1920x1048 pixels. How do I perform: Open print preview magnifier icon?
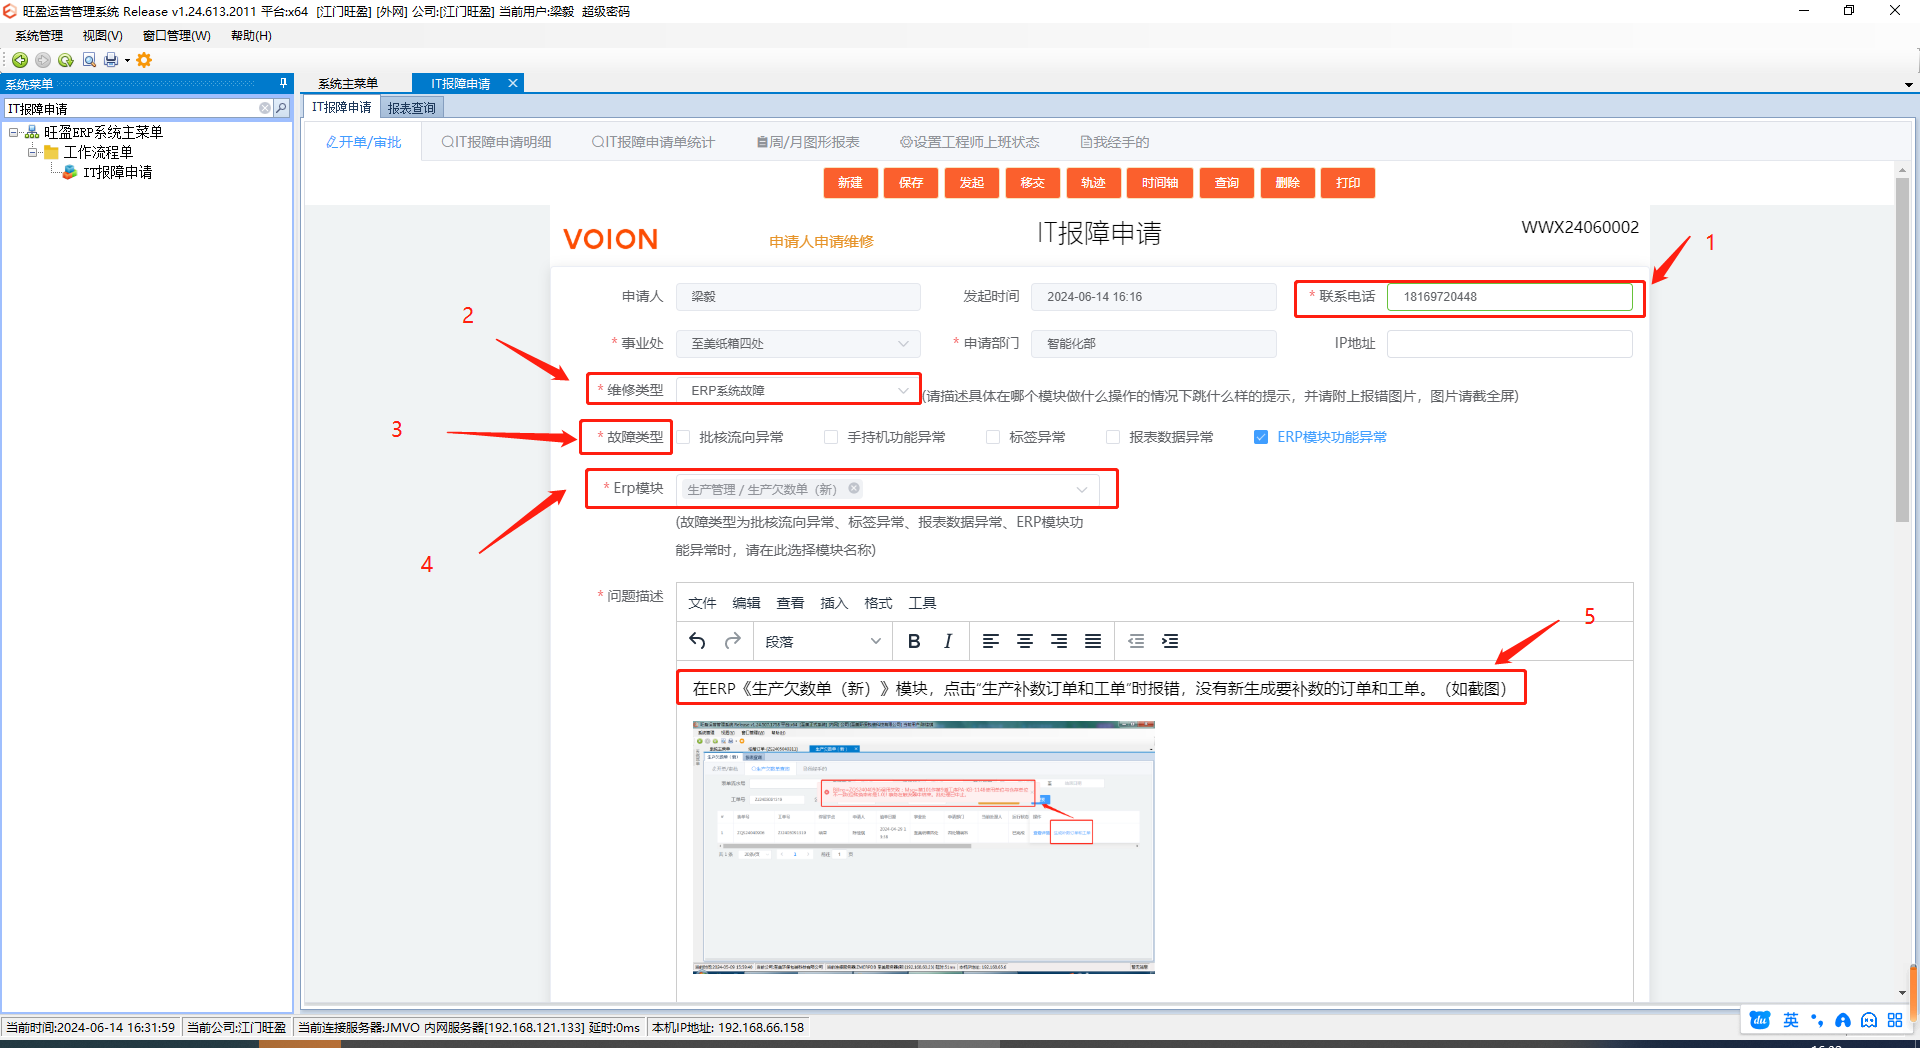click(x=89, y=60)
